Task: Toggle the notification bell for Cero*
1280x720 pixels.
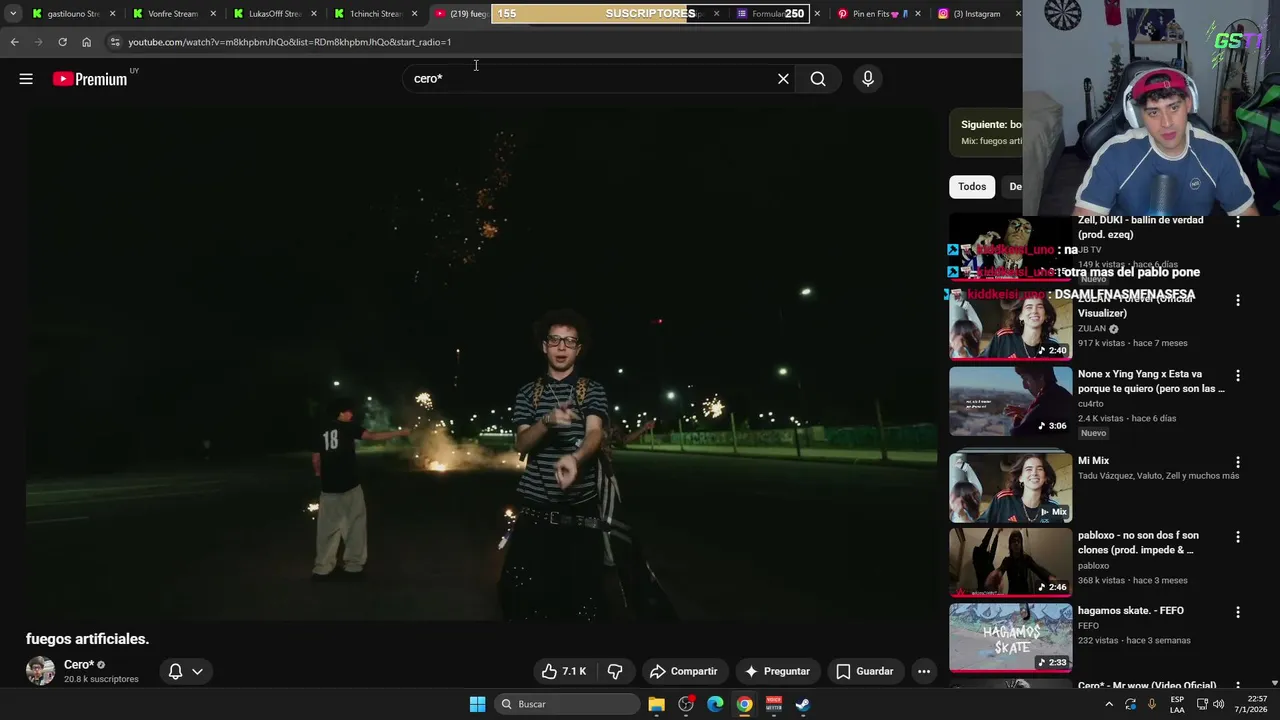Action: 175,671
